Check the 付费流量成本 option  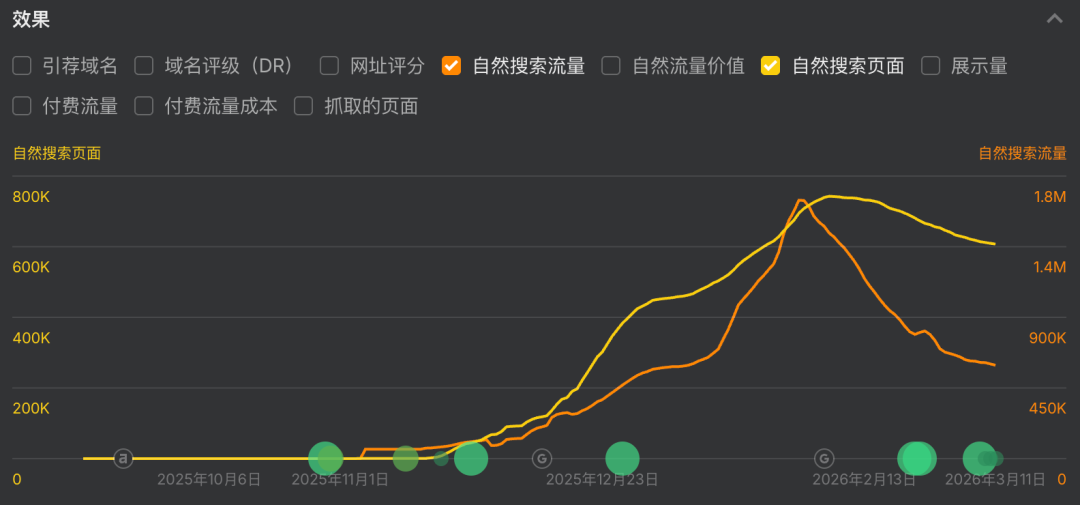click(144, 106)
